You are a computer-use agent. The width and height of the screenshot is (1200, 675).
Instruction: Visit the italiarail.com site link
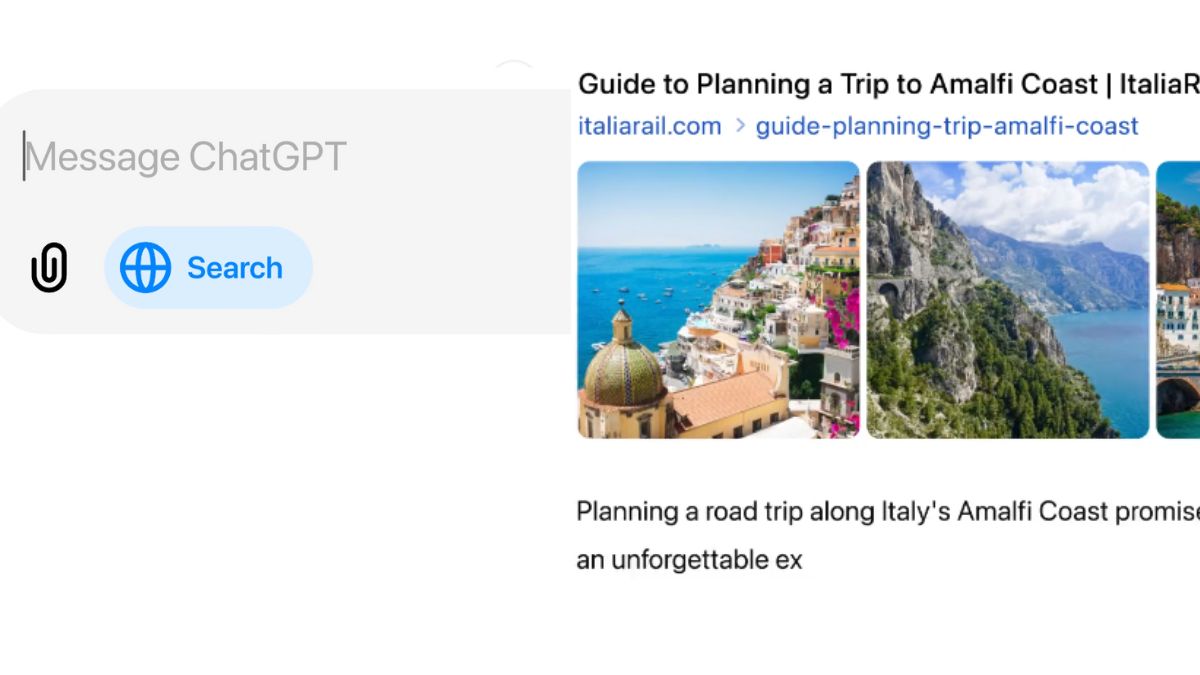pos(649,126)
